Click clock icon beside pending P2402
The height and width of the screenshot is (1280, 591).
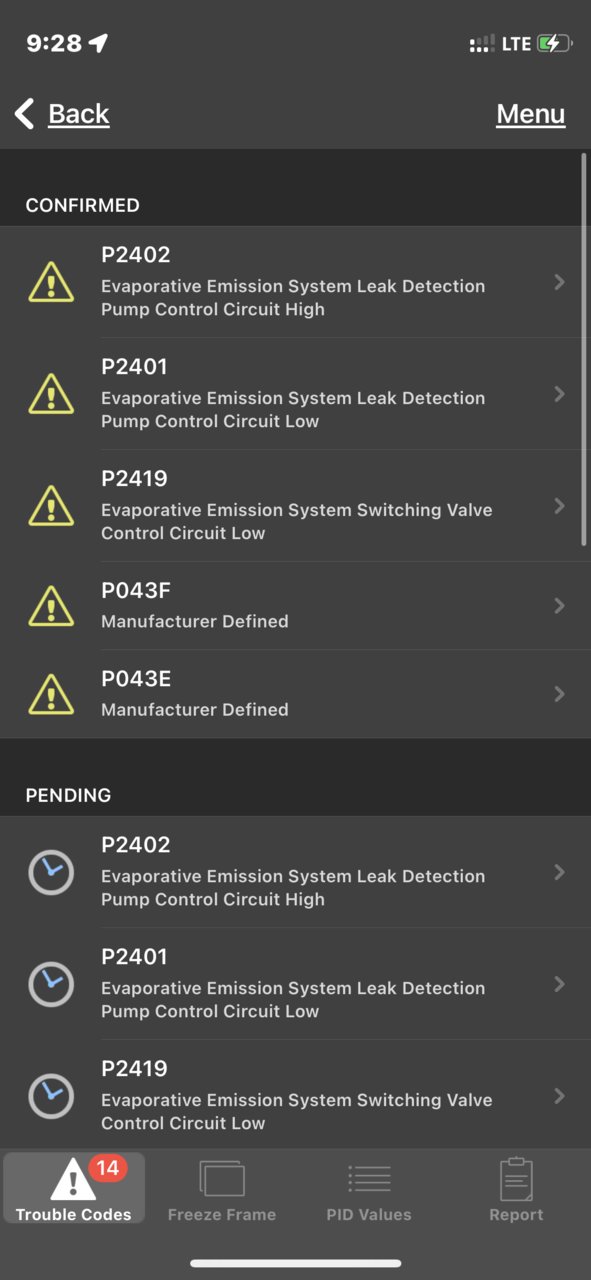pyautogui.click(x=51, y=872)
